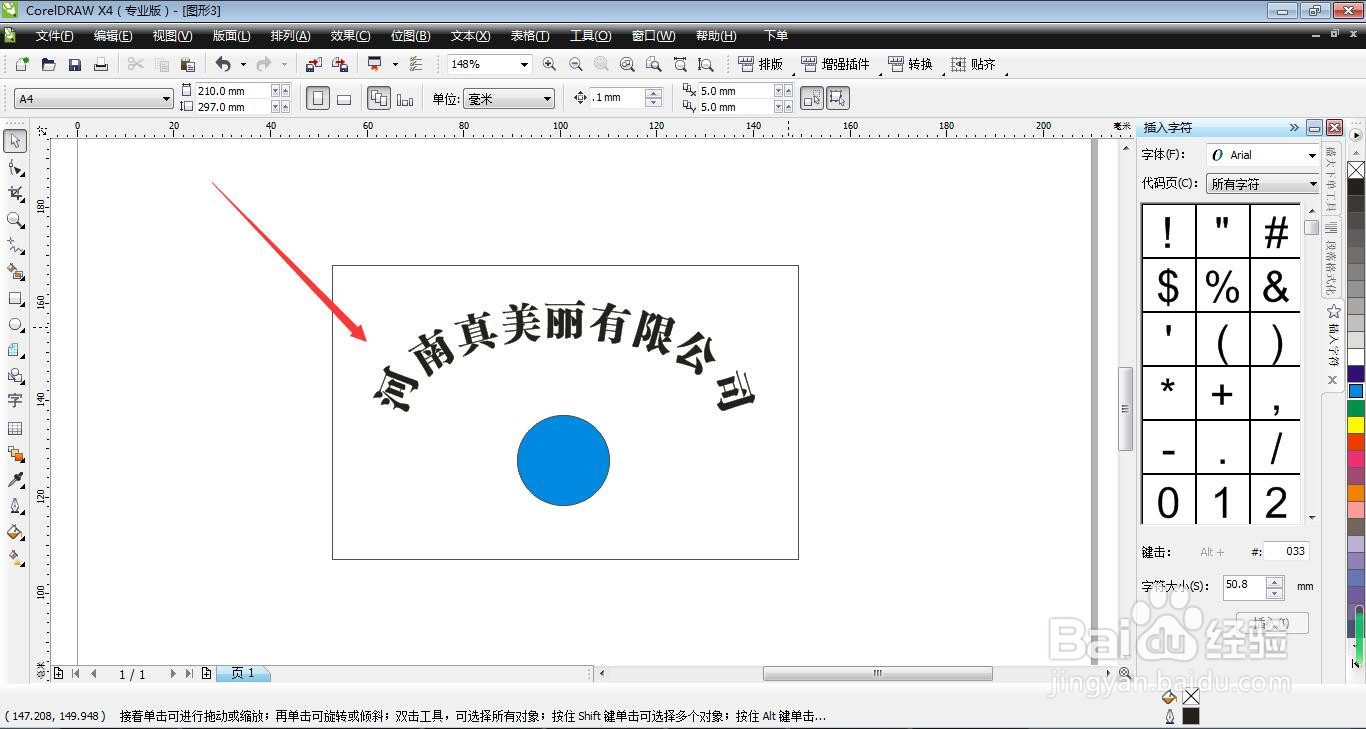
Task: Select the Outline pen tool
Action: click(x=15, y=506)
